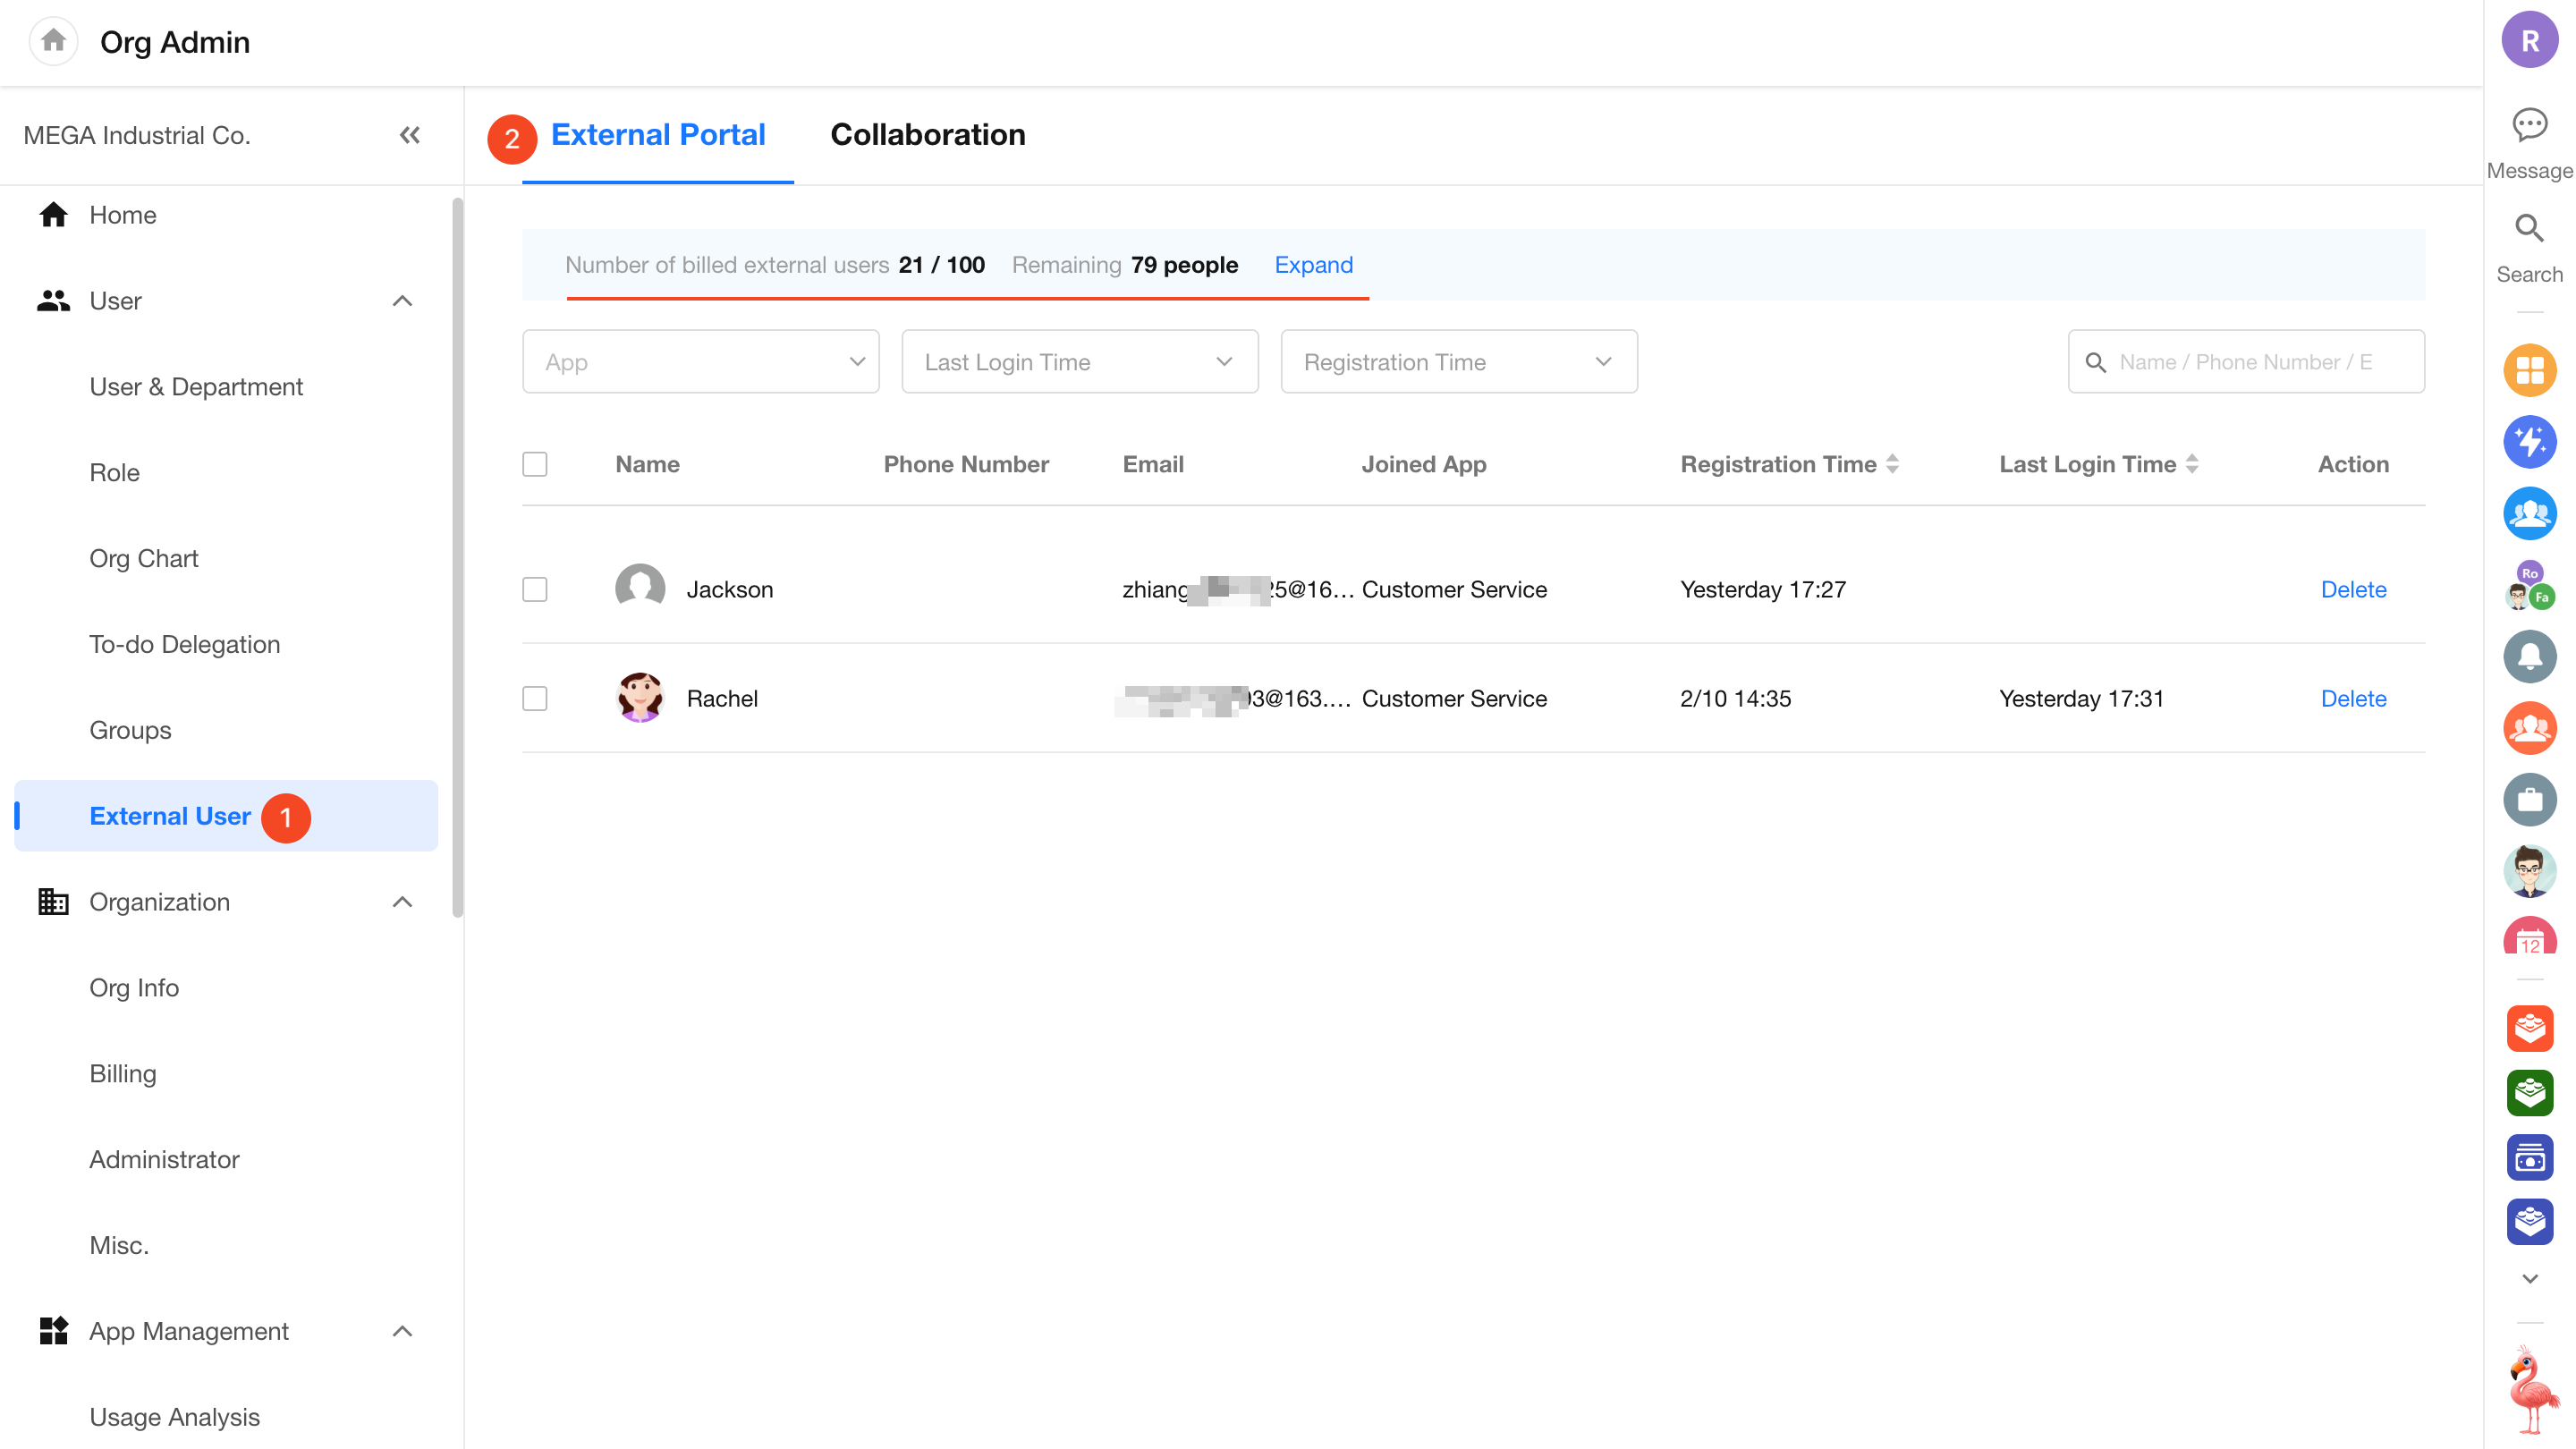Toggle the select-all header checkbox

coord(535,464)
